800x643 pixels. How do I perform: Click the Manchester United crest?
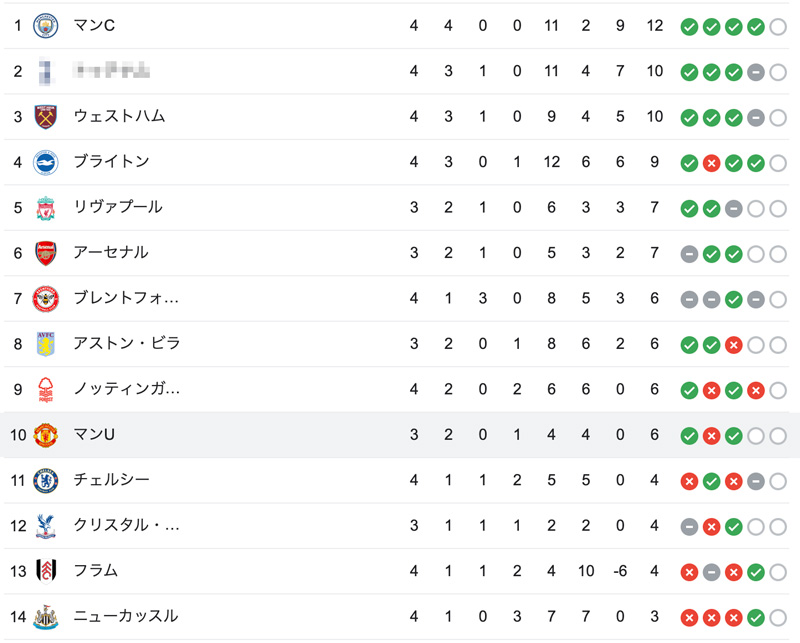click(45, 435)
